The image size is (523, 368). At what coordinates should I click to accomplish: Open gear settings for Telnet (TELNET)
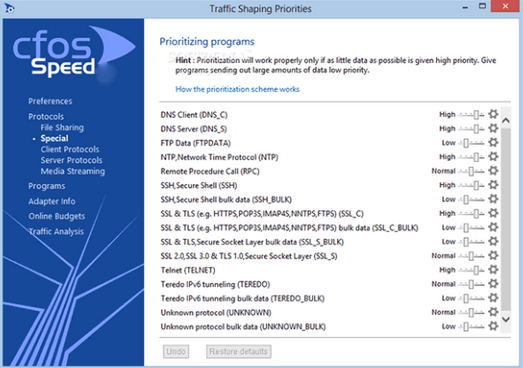click(493, 270)
